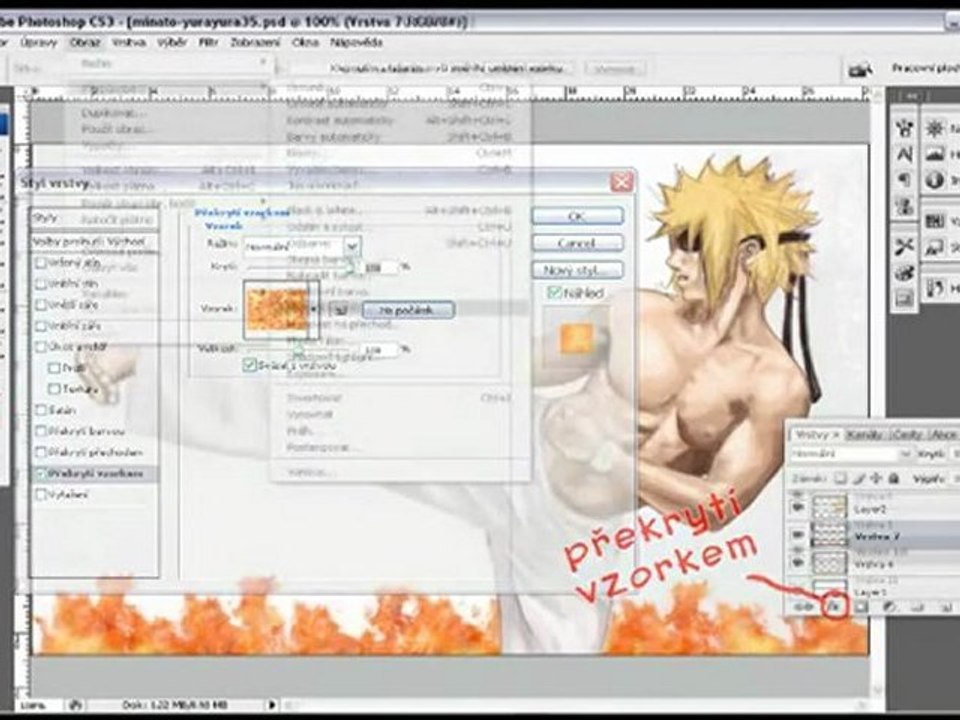Screen dimensions: 960x720
Task: Open the sunburst Navigator panel icon in dock
Action: pyautogui.click(x=934, y=128)
